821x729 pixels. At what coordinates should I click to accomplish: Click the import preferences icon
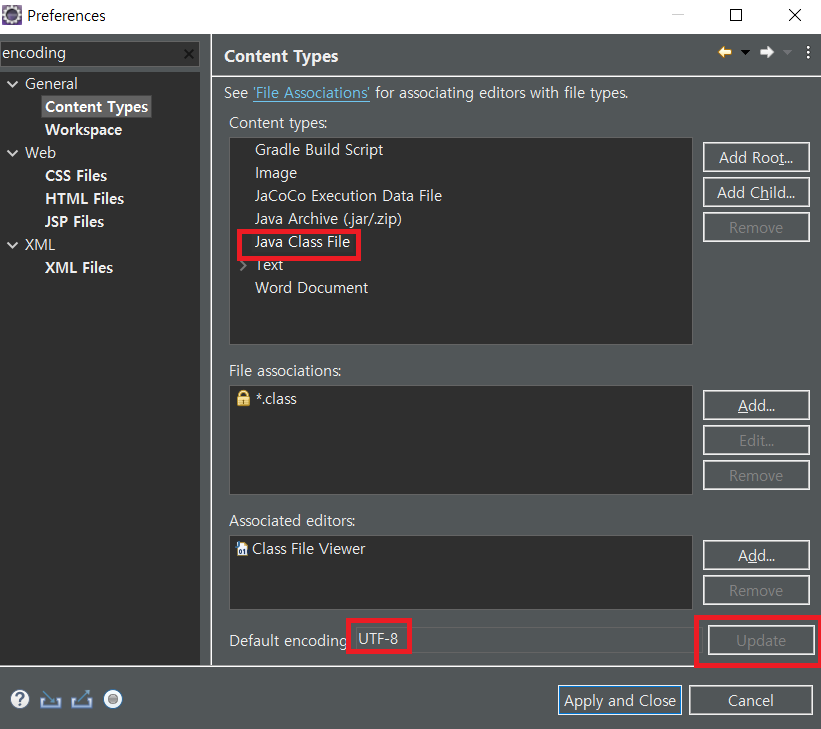point(51,700)
